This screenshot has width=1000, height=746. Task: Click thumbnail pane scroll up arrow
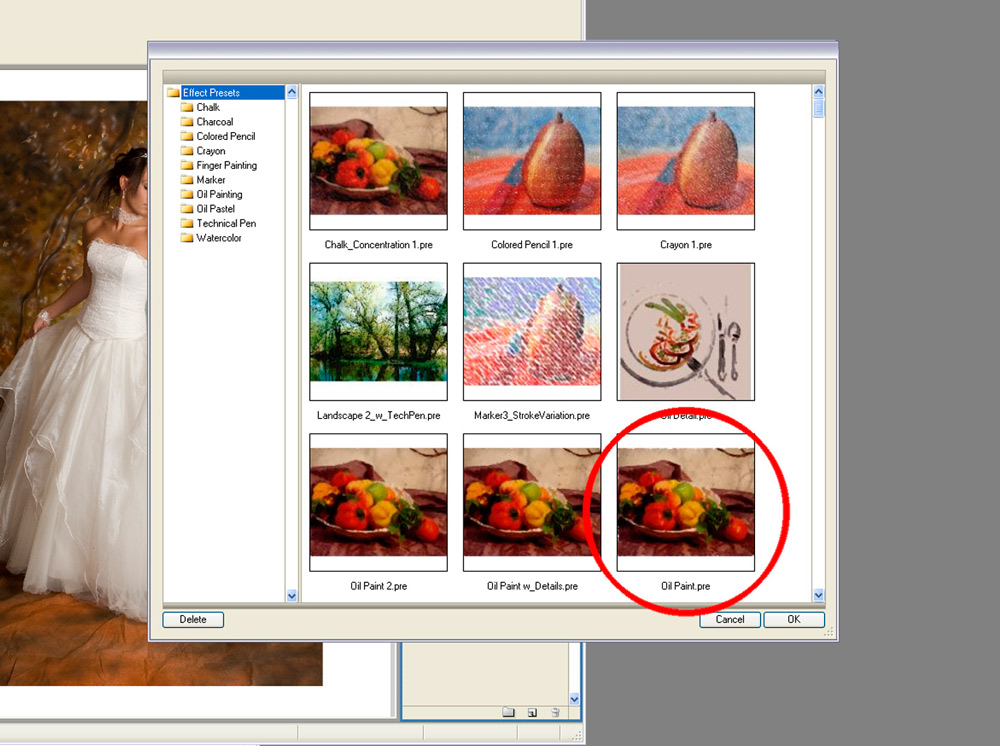click(x=818, y=92)
